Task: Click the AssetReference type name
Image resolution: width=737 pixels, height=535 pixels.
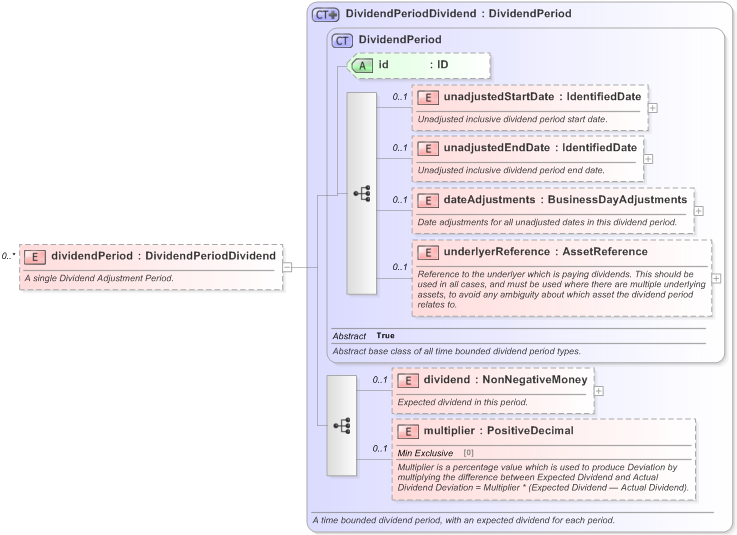Action: [605, 252]
